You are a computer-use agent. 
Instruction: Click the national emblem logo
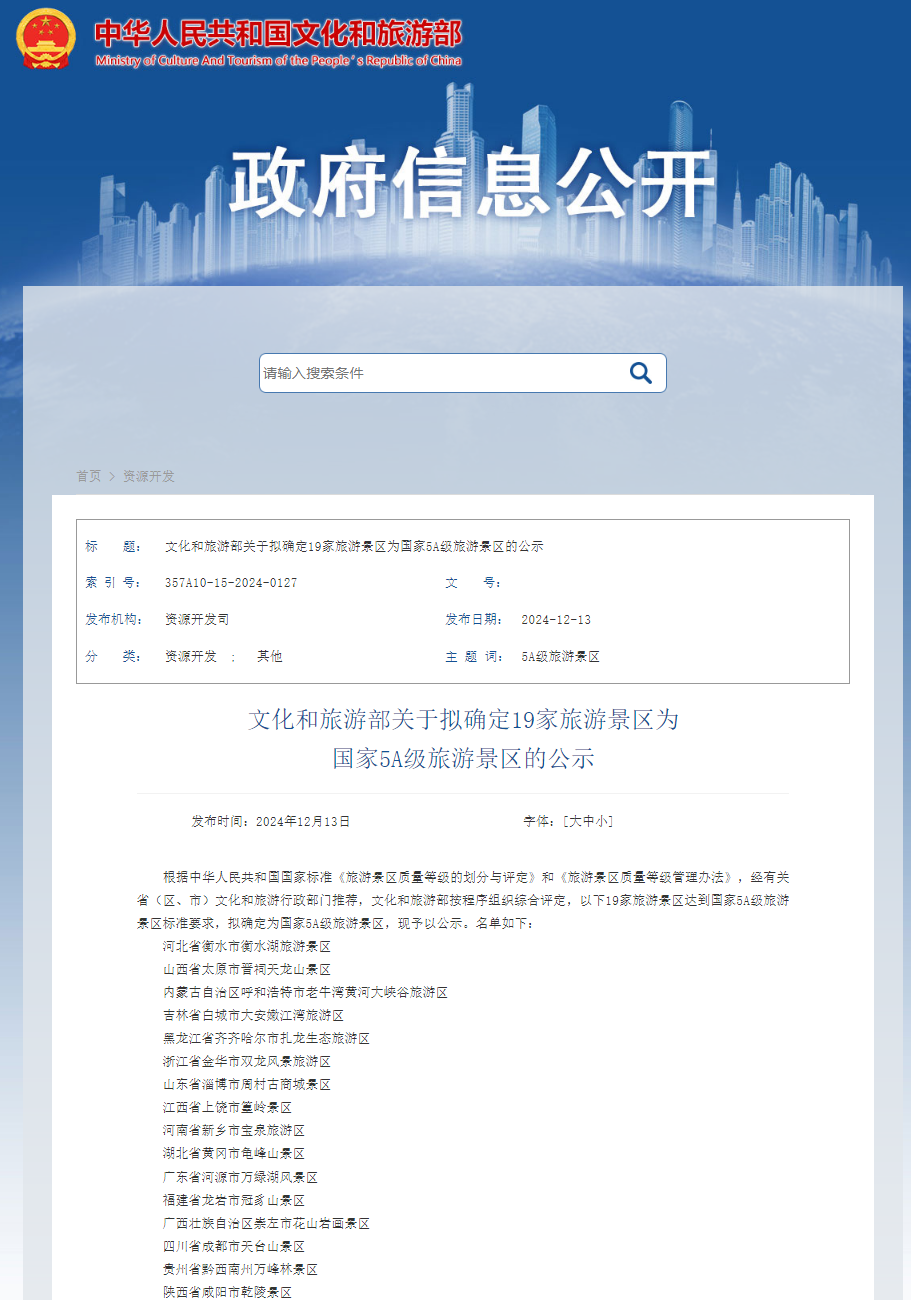(46, 38)
